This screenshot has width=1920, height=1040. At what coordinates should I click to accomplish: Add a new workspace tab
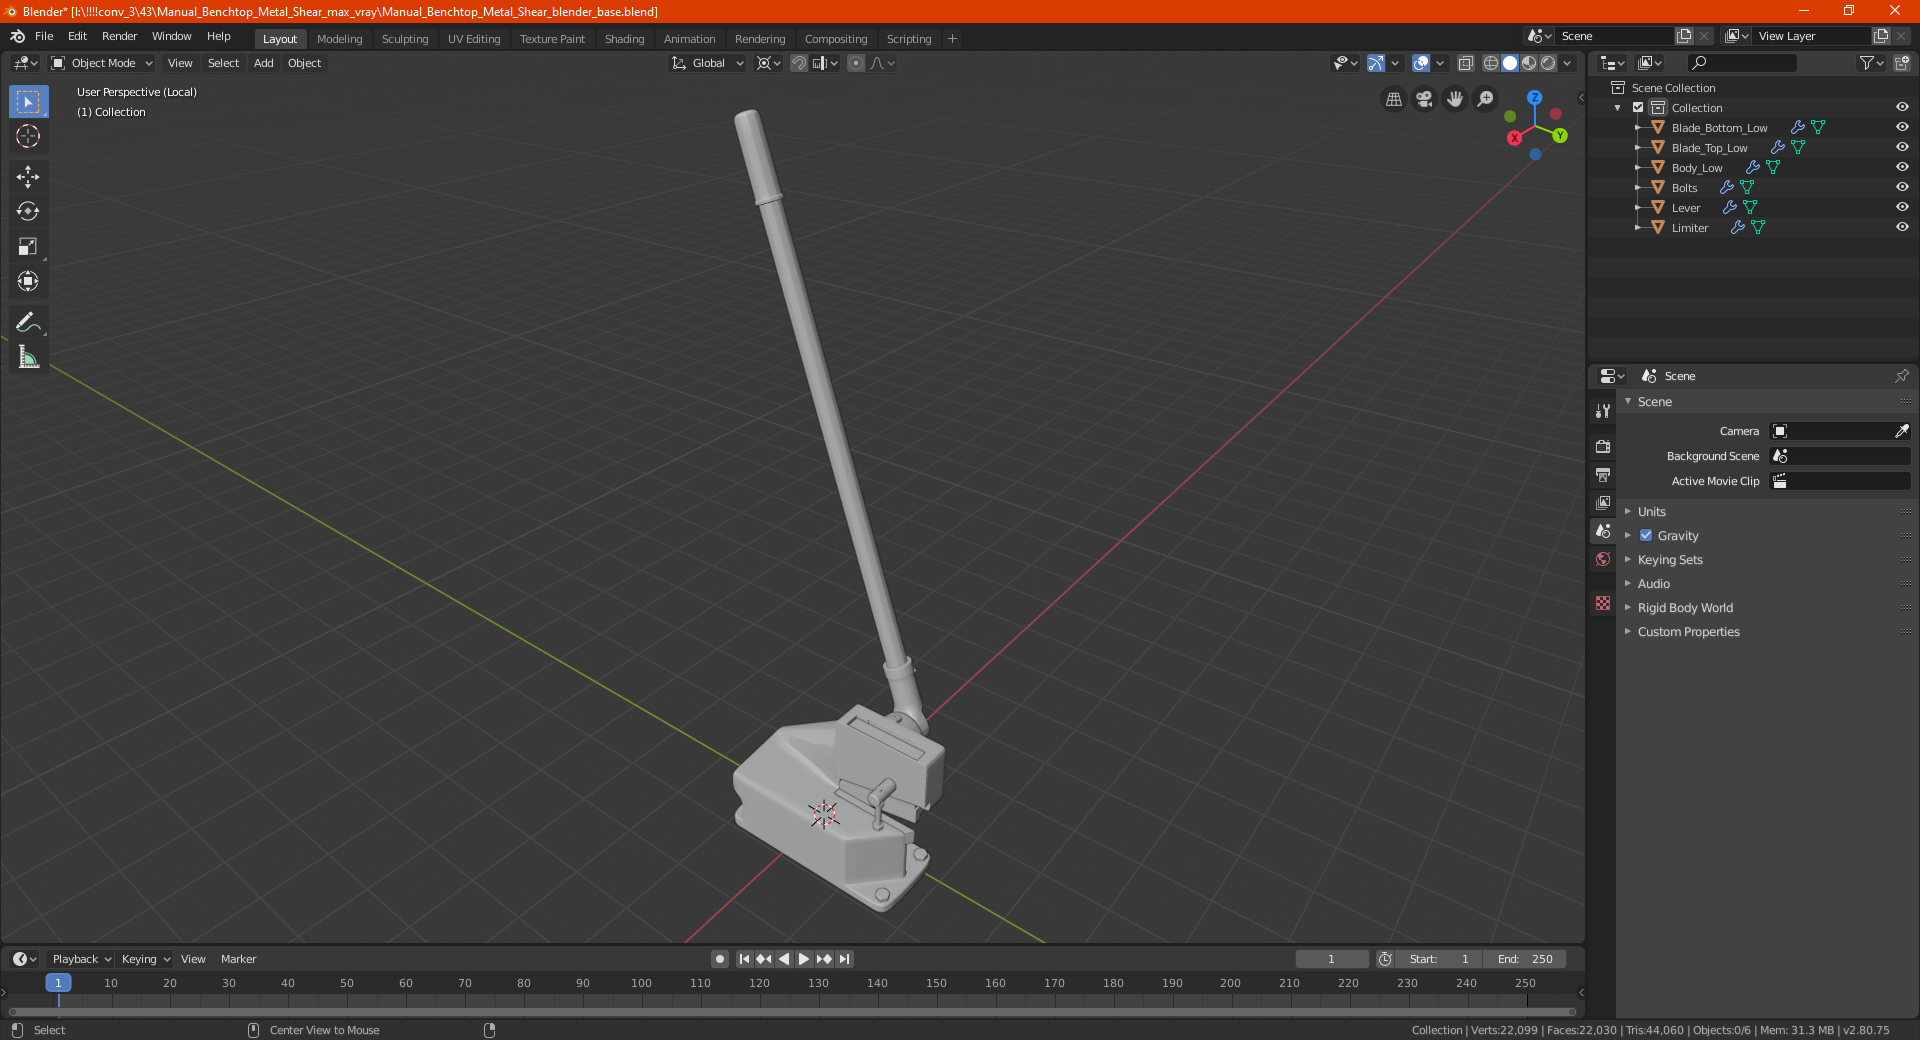[x=952, y=39]
